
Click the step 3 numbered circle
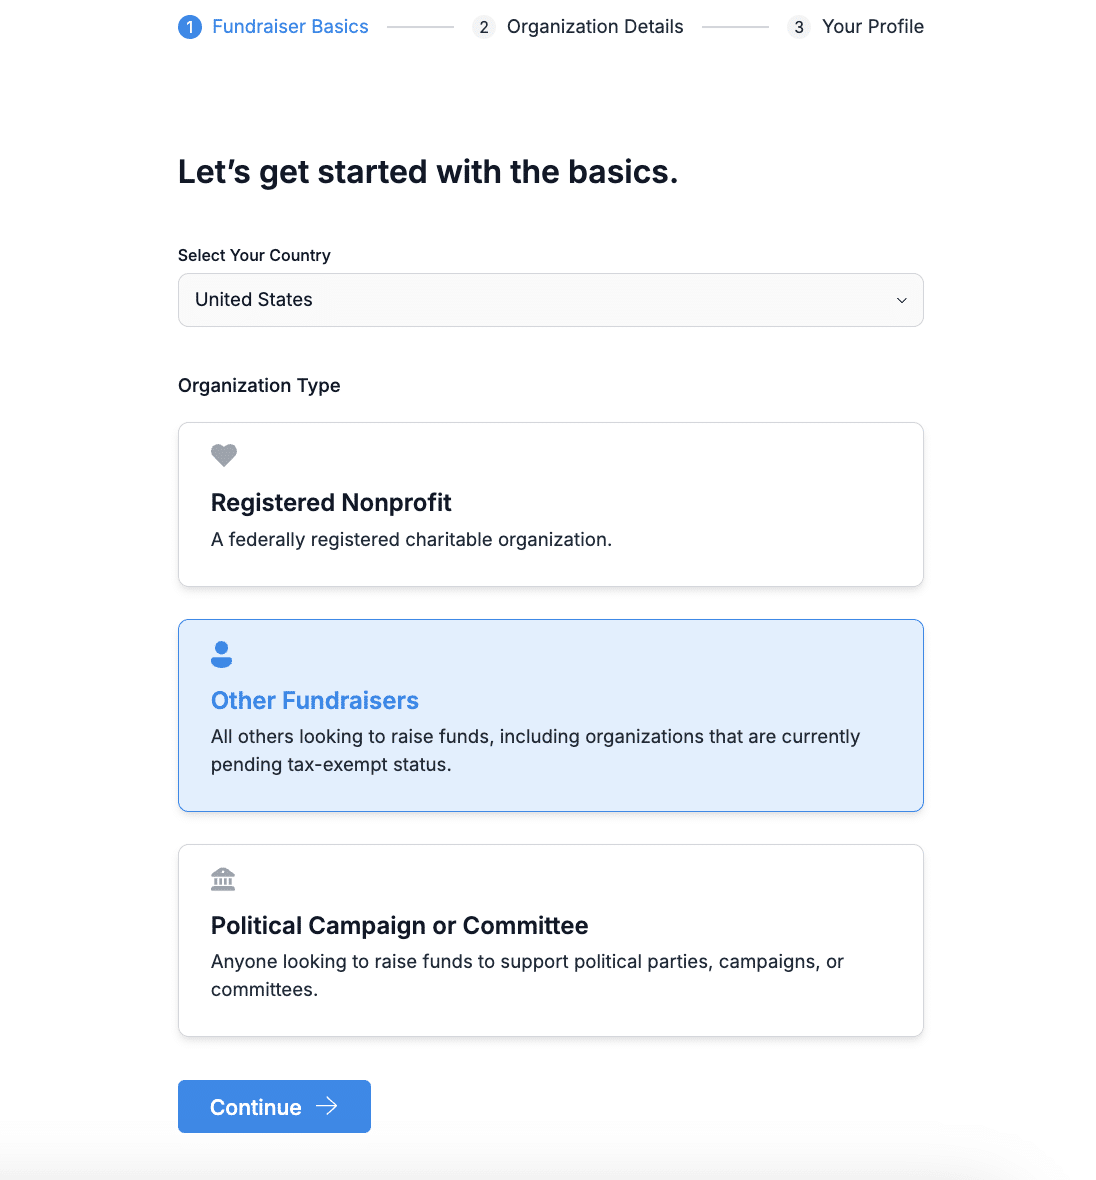tap(797, 27)
